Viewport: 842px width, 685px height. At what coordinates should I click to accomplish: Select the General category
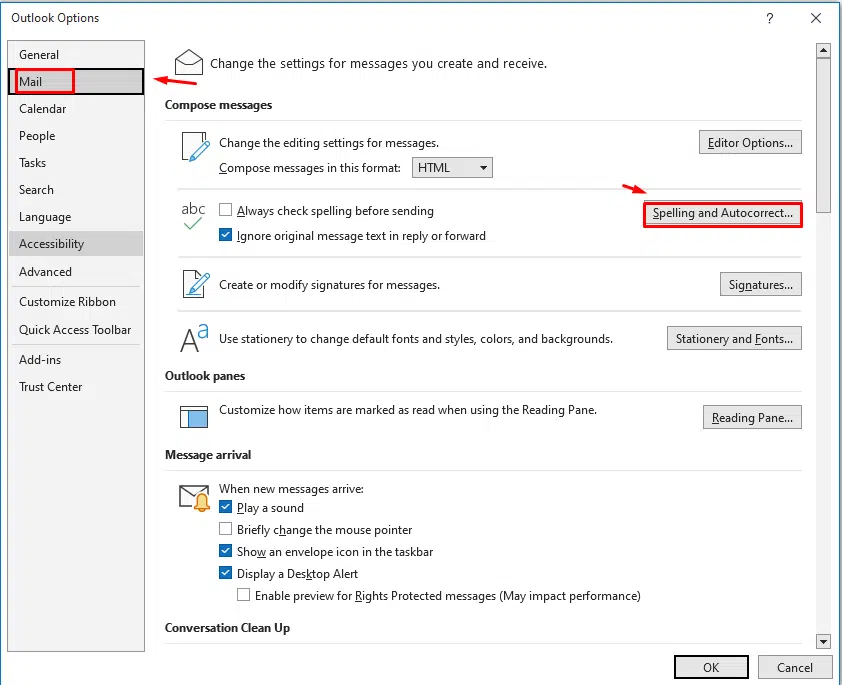click(x=76, y=55)
